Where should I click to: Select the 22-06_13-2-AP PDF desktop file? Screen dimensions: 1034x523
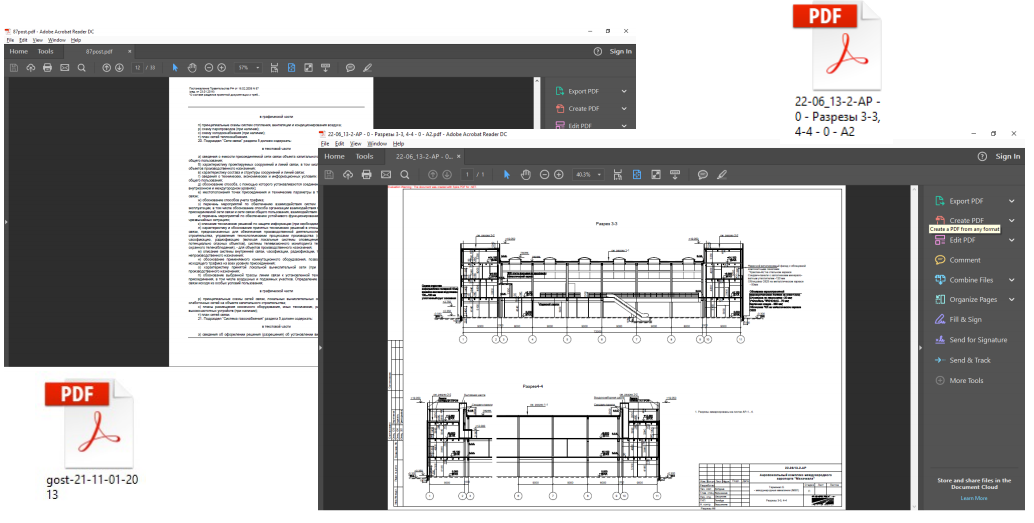tap(837, 71)
